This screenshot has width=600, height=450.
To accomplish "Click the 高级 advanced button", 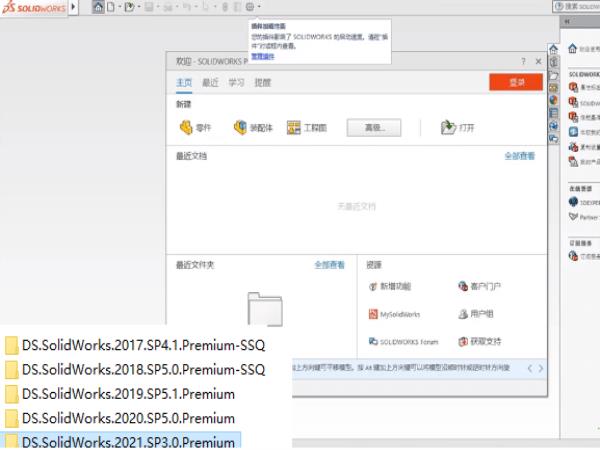I will point(374,127).
